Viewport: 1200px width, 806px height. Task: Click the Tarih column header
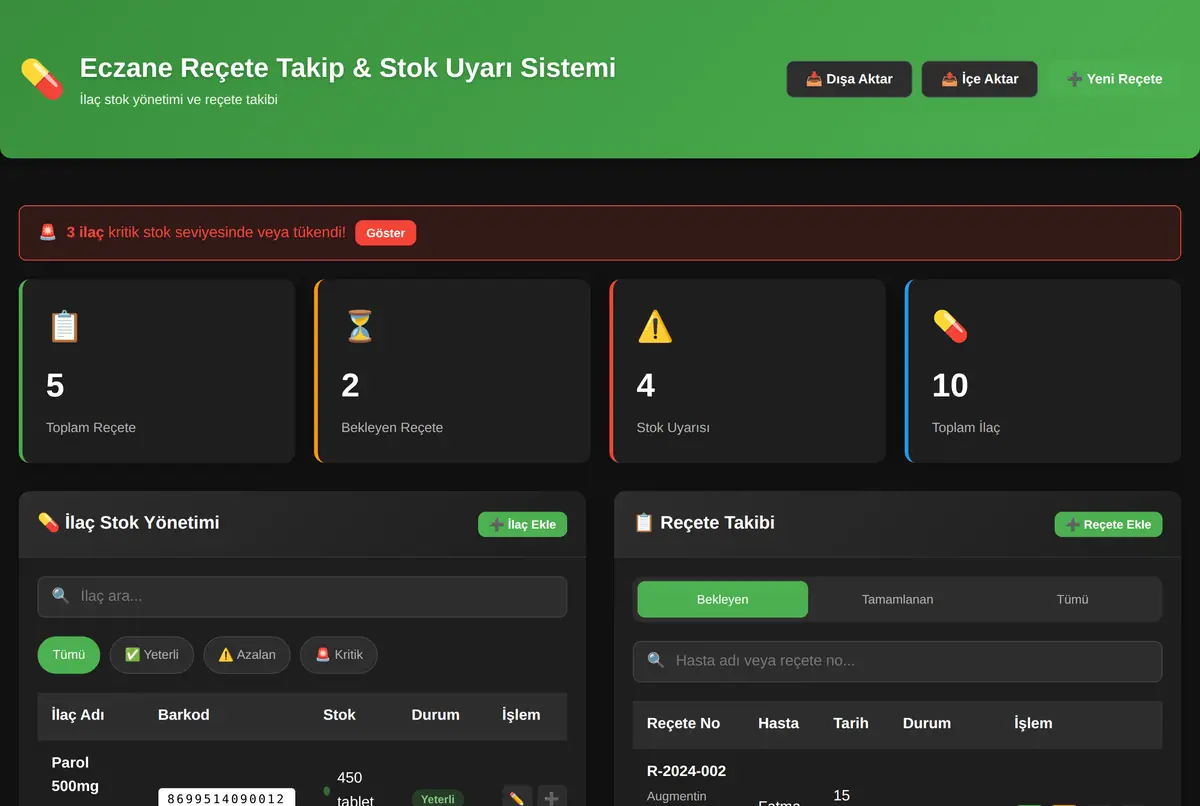point(851,723)
